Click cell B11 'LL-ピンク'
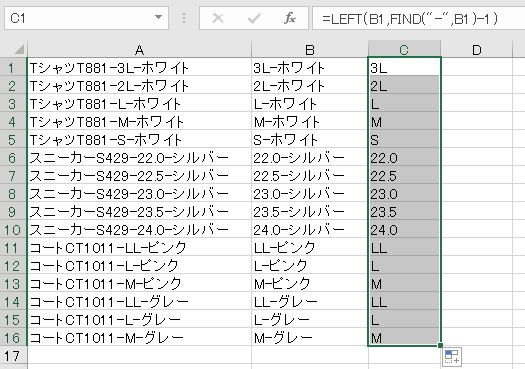525x369 pixels. coord(310,248)
